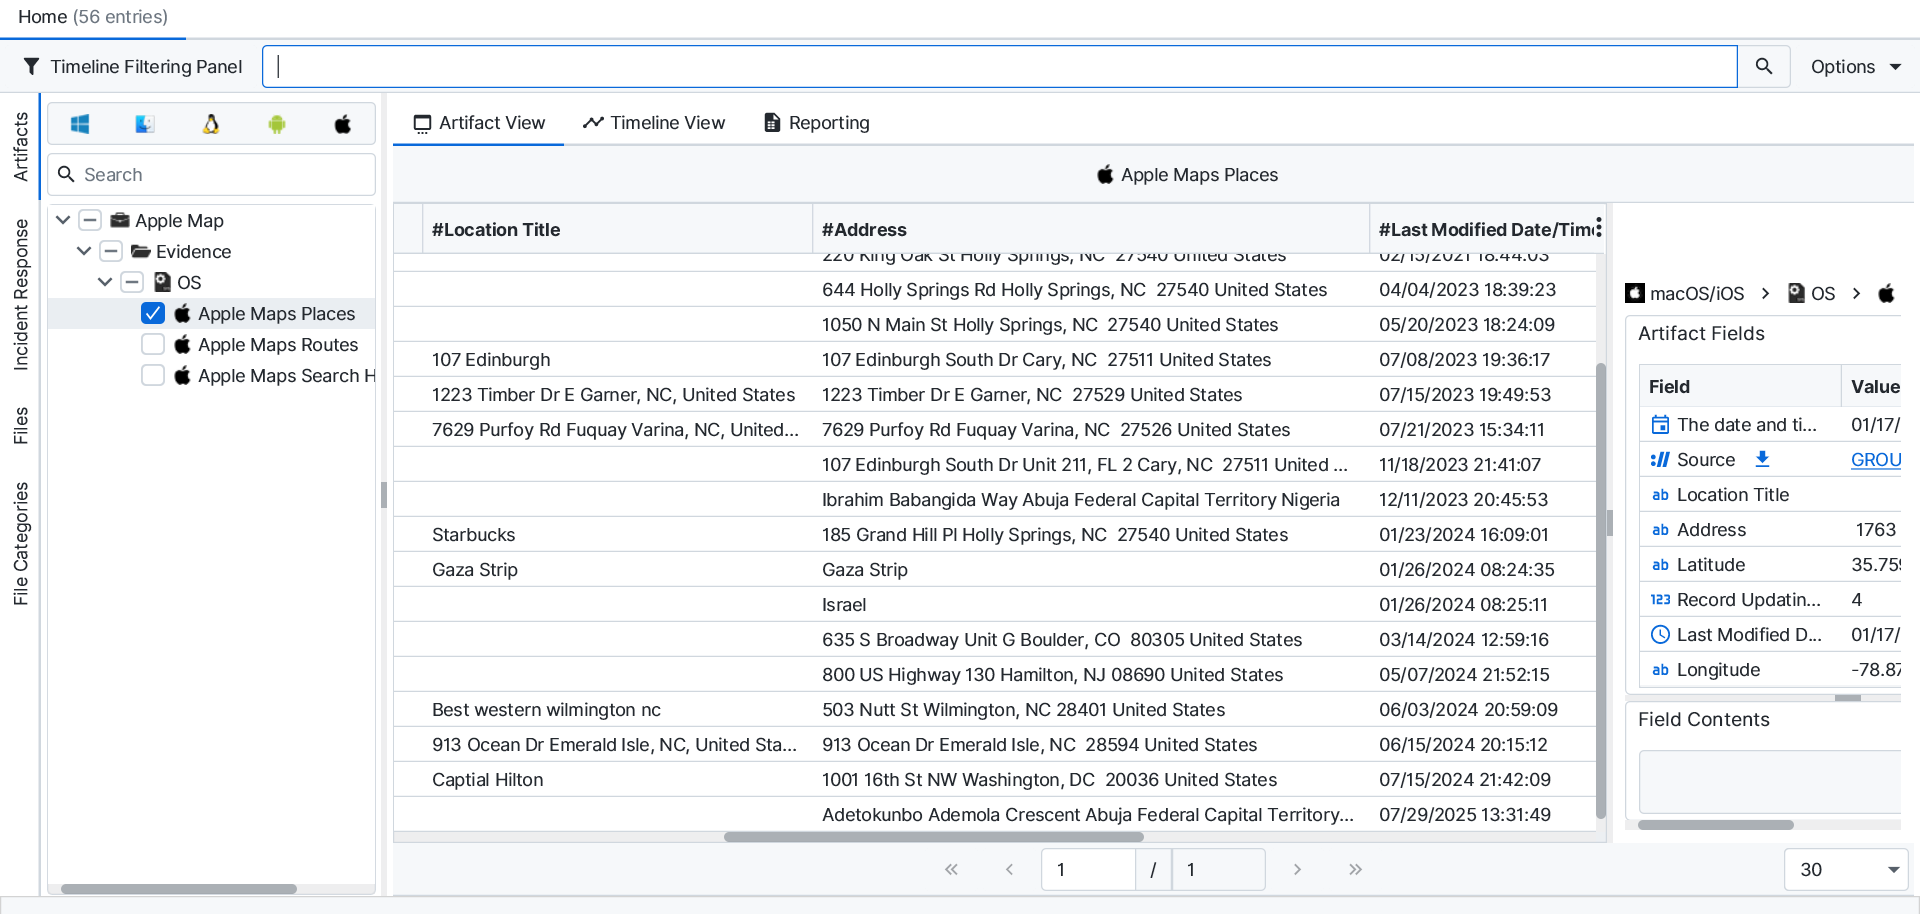Uncheck Apple Maps Places checkbox
Viewport: 1920px width, 914px height.
pyautogui.click(x=153, y=313)
